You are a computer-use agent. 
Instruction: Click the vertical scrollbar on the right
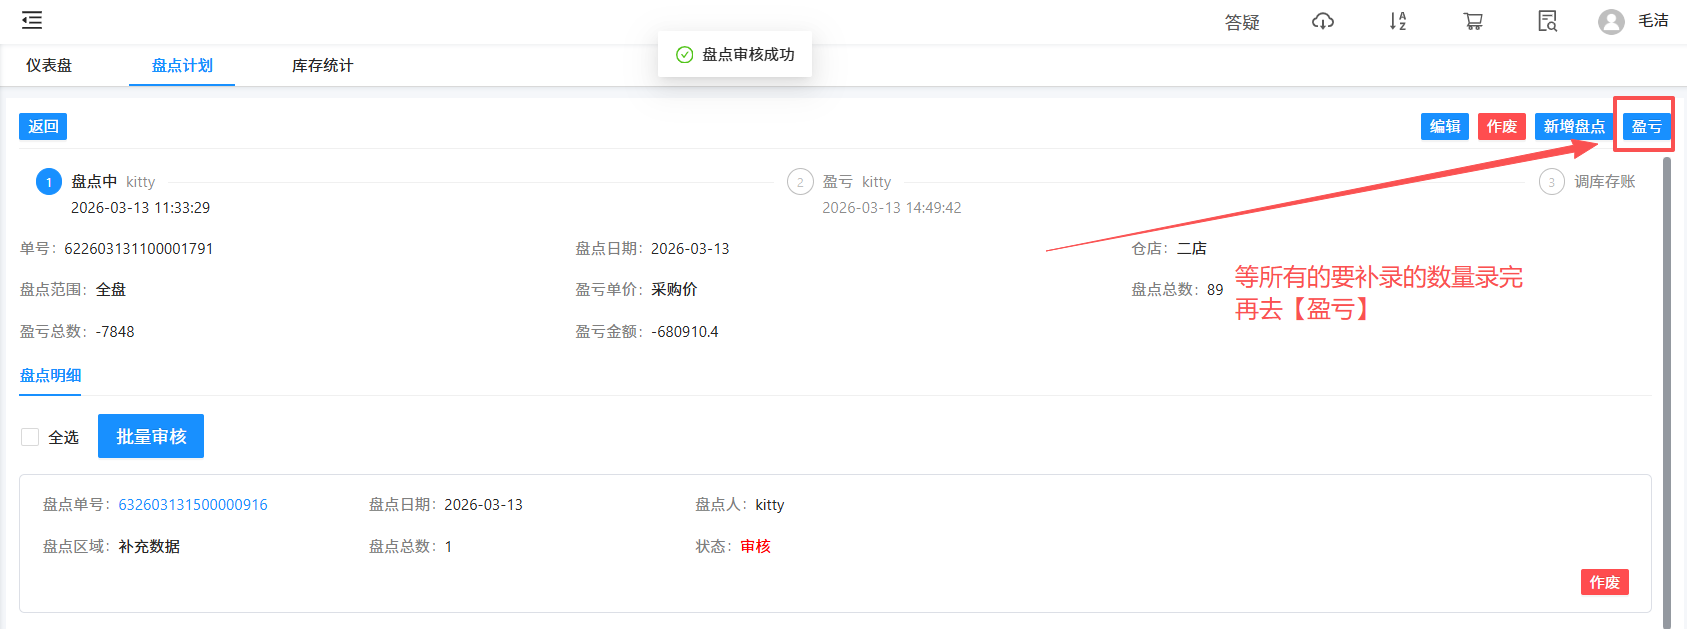pos(1666,390)
